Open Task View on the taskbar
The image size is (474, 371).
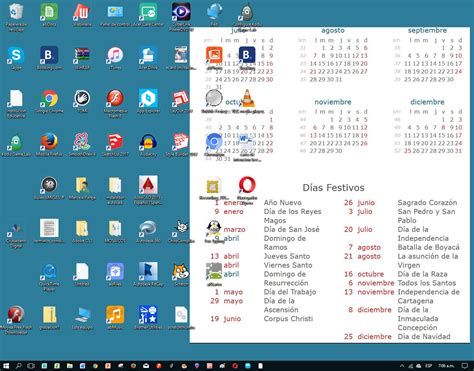click(x=31, y=366)
